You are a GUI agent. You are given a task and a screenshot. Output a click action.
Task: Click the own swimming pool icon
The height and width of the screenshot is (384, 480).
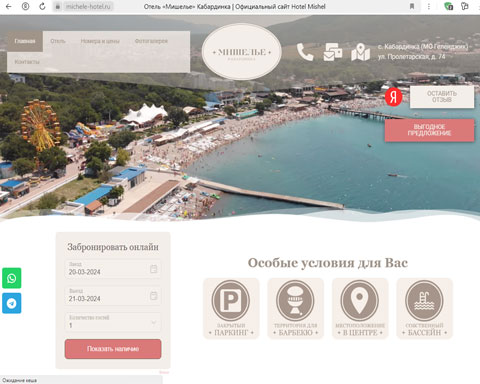pyautogui.click(x=424, y=301)
